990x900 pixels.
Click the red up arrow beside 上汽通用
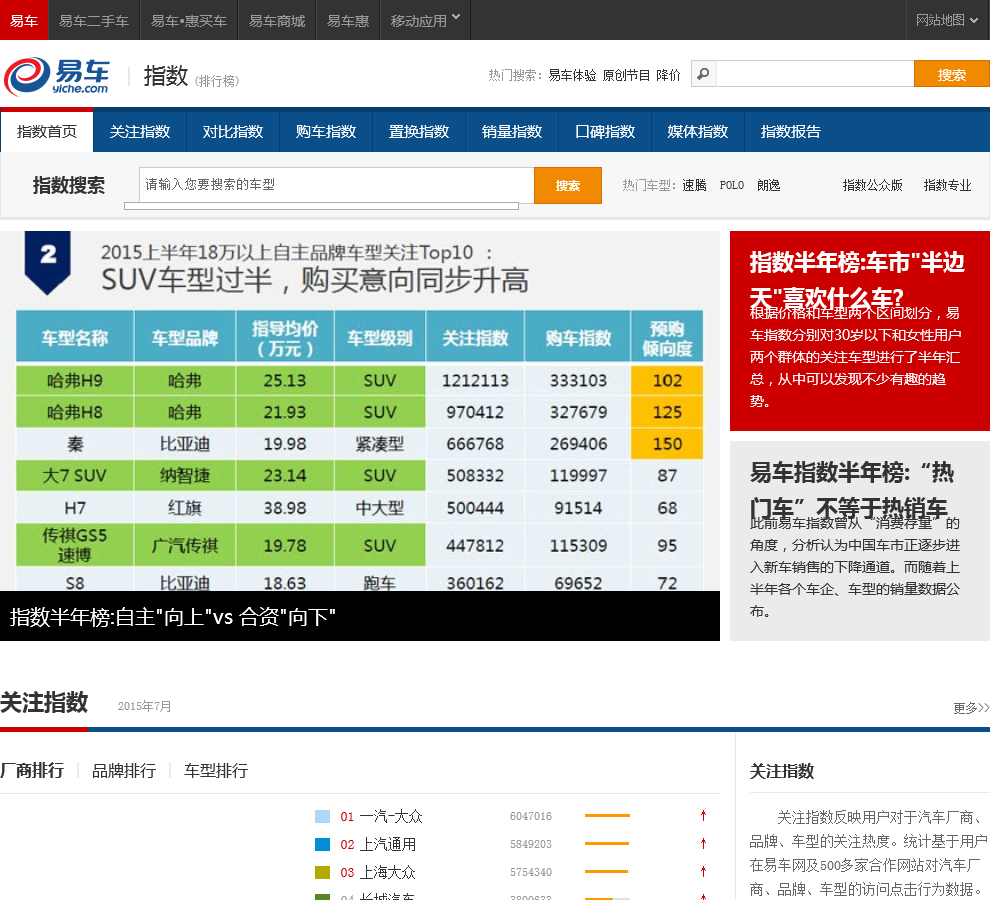(704, 844)
